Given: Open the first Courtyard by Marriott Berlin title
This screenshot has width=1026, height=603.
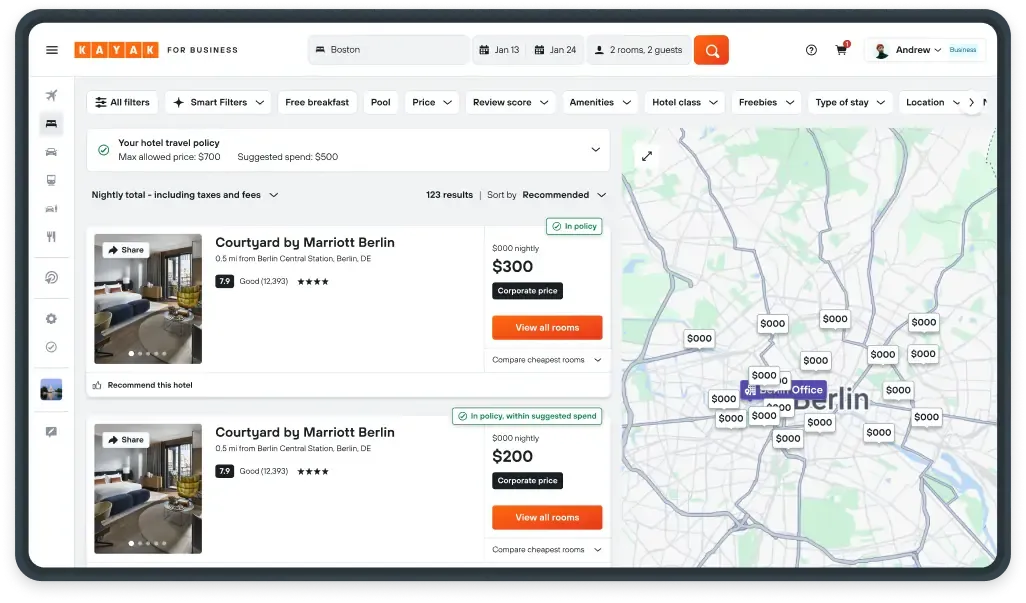Looking at the screenshot, I should coord(305,243).
